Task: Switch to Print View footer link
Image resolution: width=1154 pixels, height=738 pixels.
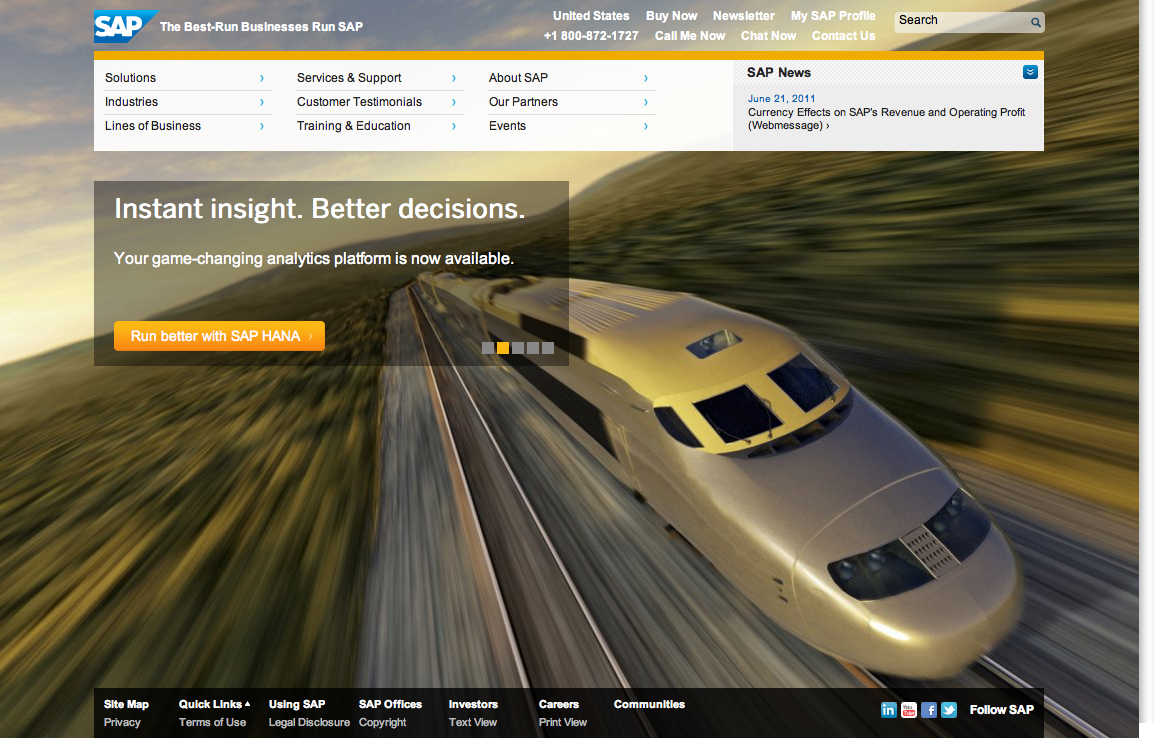Action: pos(562,723)
